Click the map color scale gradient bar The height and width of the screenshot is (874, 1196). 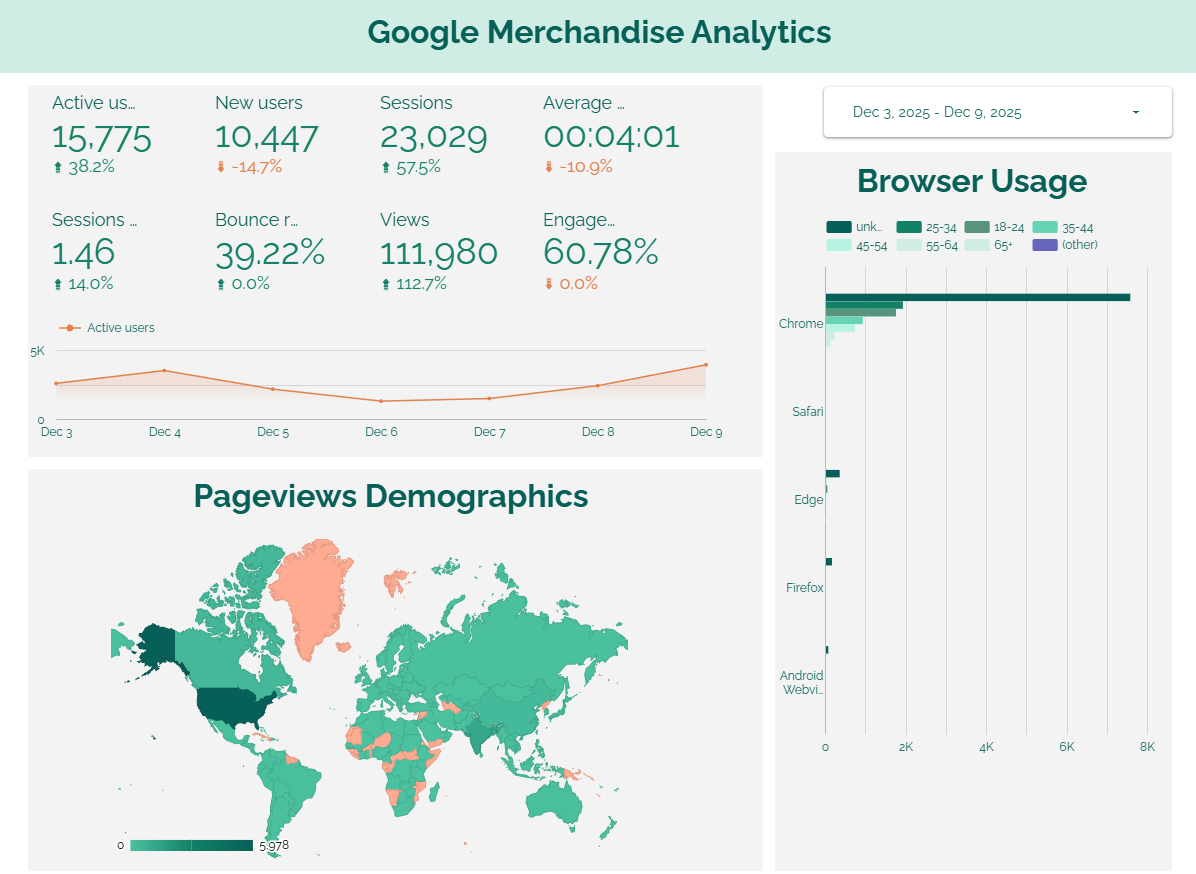191,846
